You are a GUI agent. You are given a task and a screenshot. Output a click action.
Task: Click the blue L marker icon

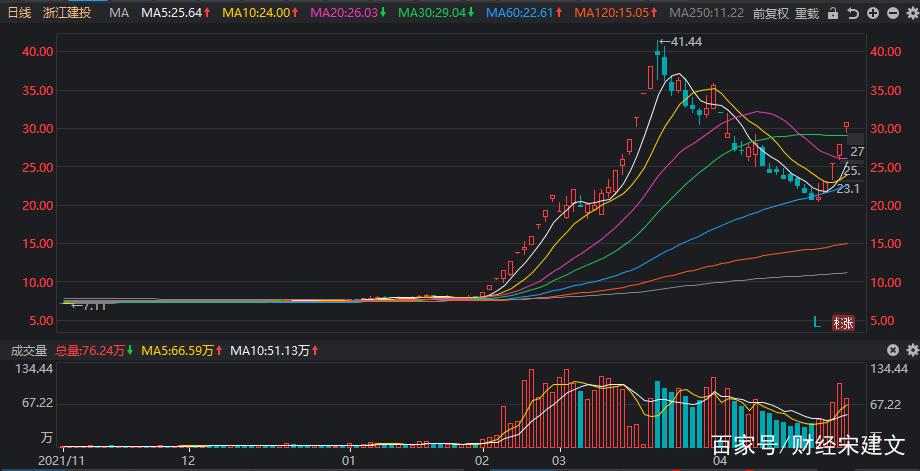[817, 322]
